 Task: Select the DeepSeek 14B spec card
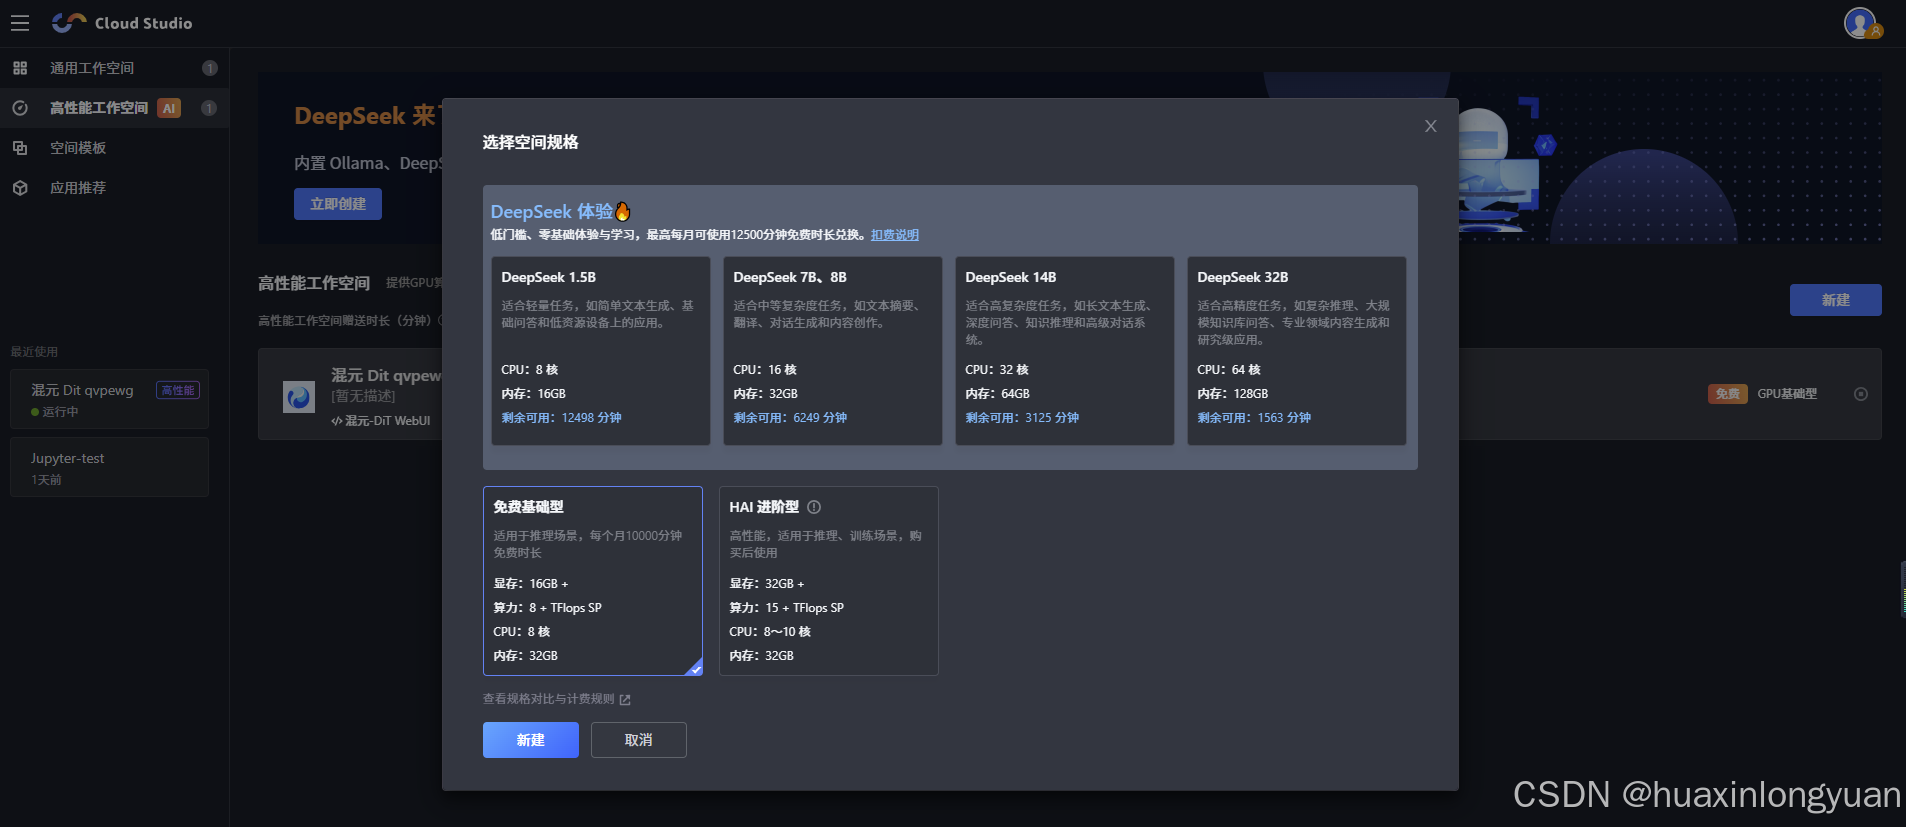pyautogui.click(x=1065, y=351)
